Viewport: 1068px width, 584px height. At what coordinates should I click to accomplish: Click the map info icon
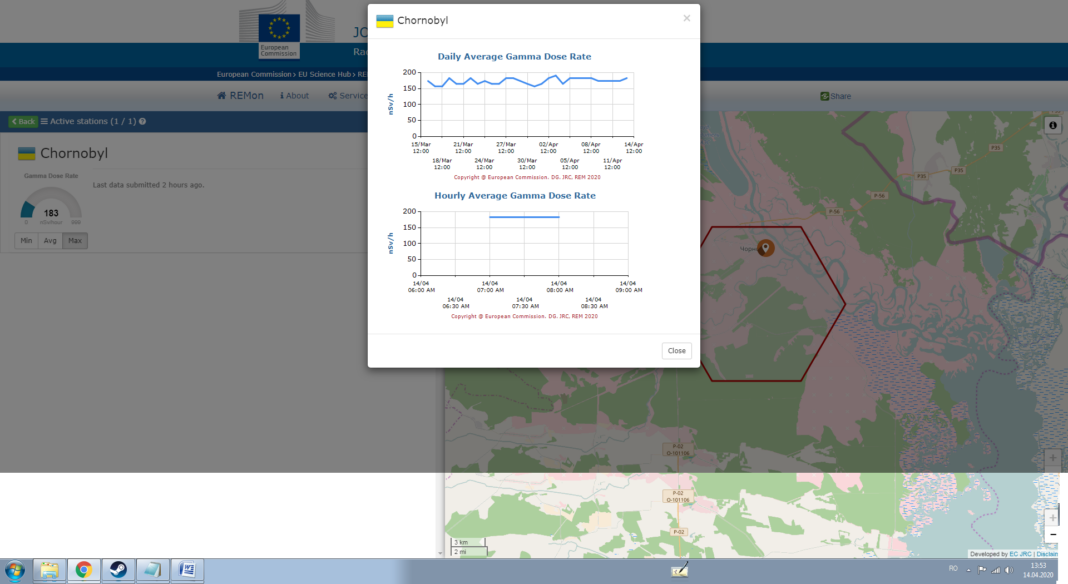pos(1053,125)
